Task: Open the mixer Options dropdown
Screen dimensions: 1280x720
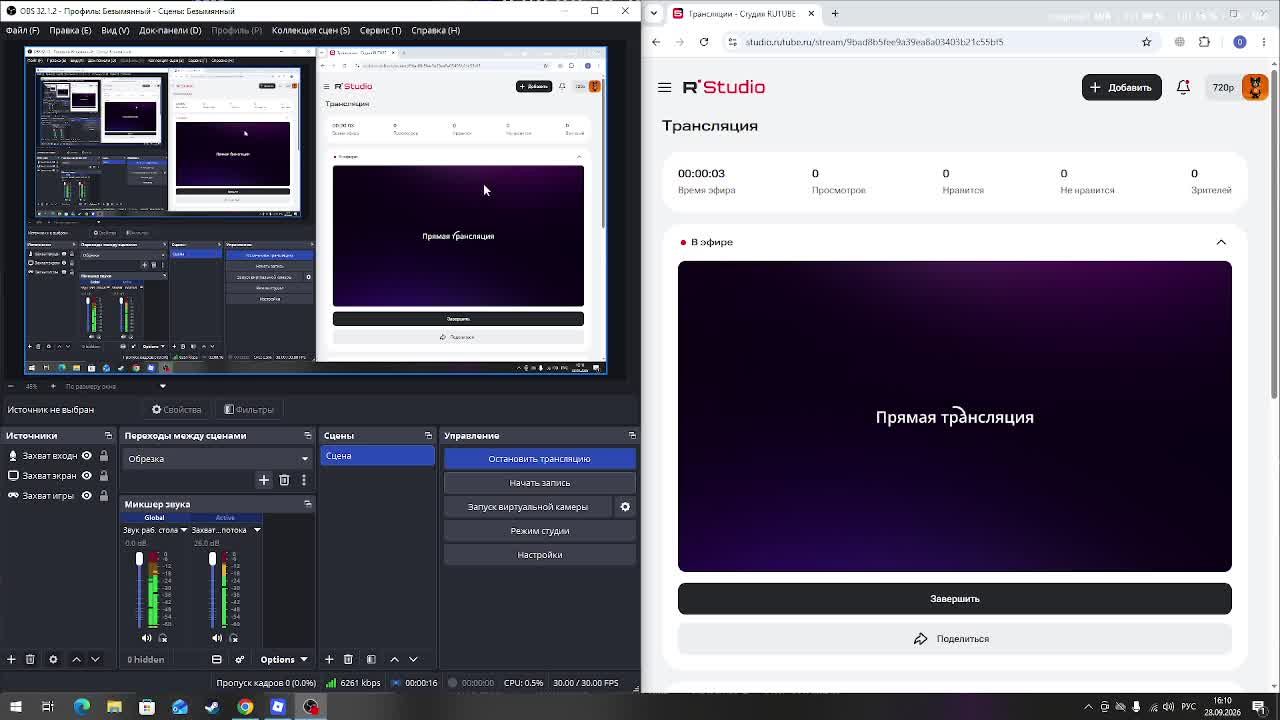Action: pos(284,660)
